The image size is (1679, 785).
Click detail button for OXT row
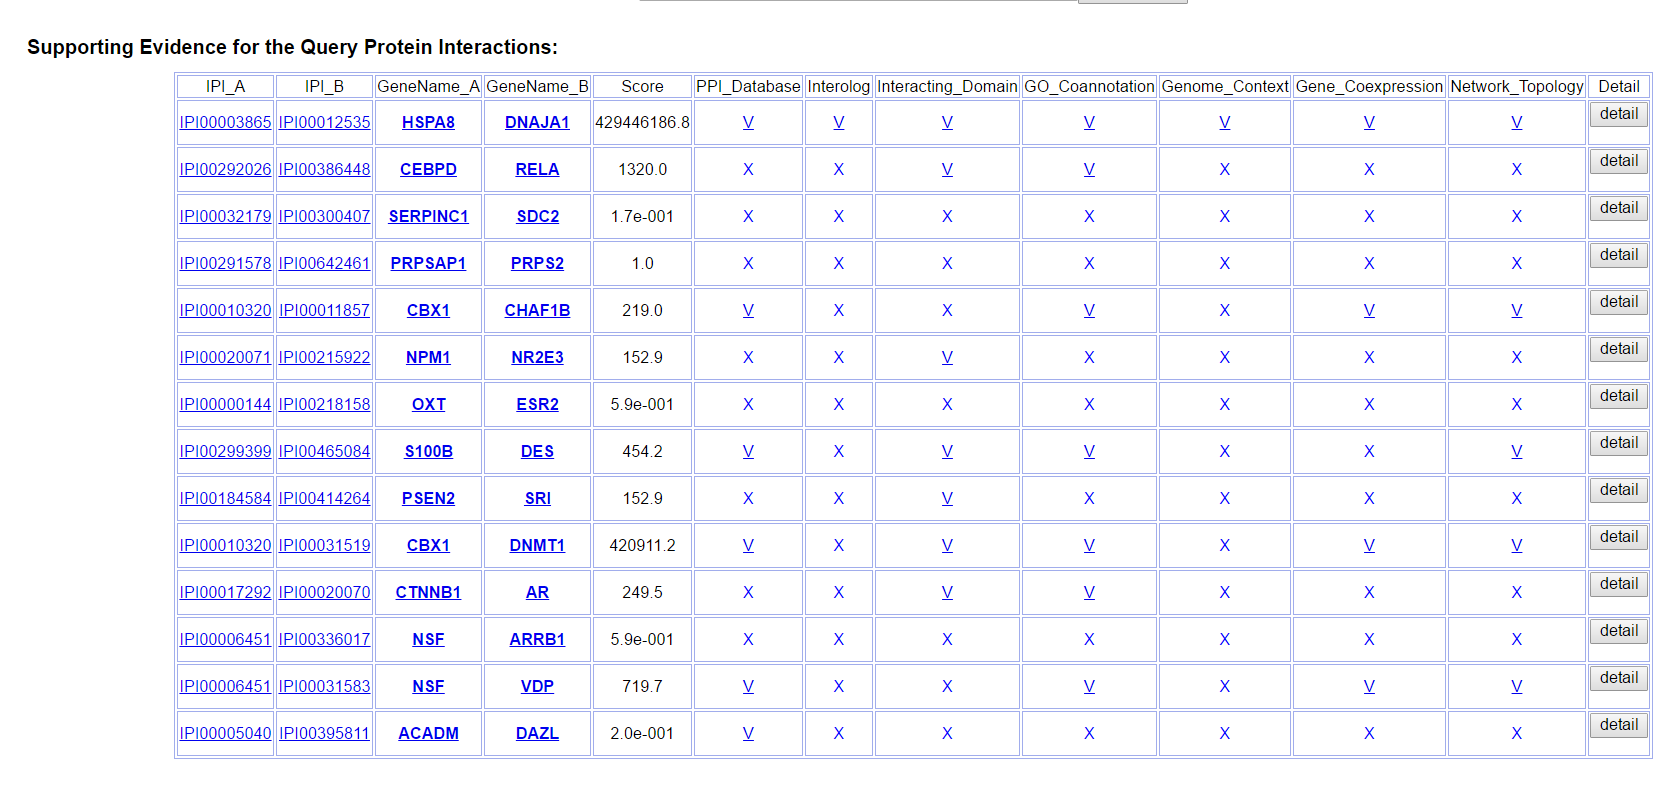tap(1618, 396)
